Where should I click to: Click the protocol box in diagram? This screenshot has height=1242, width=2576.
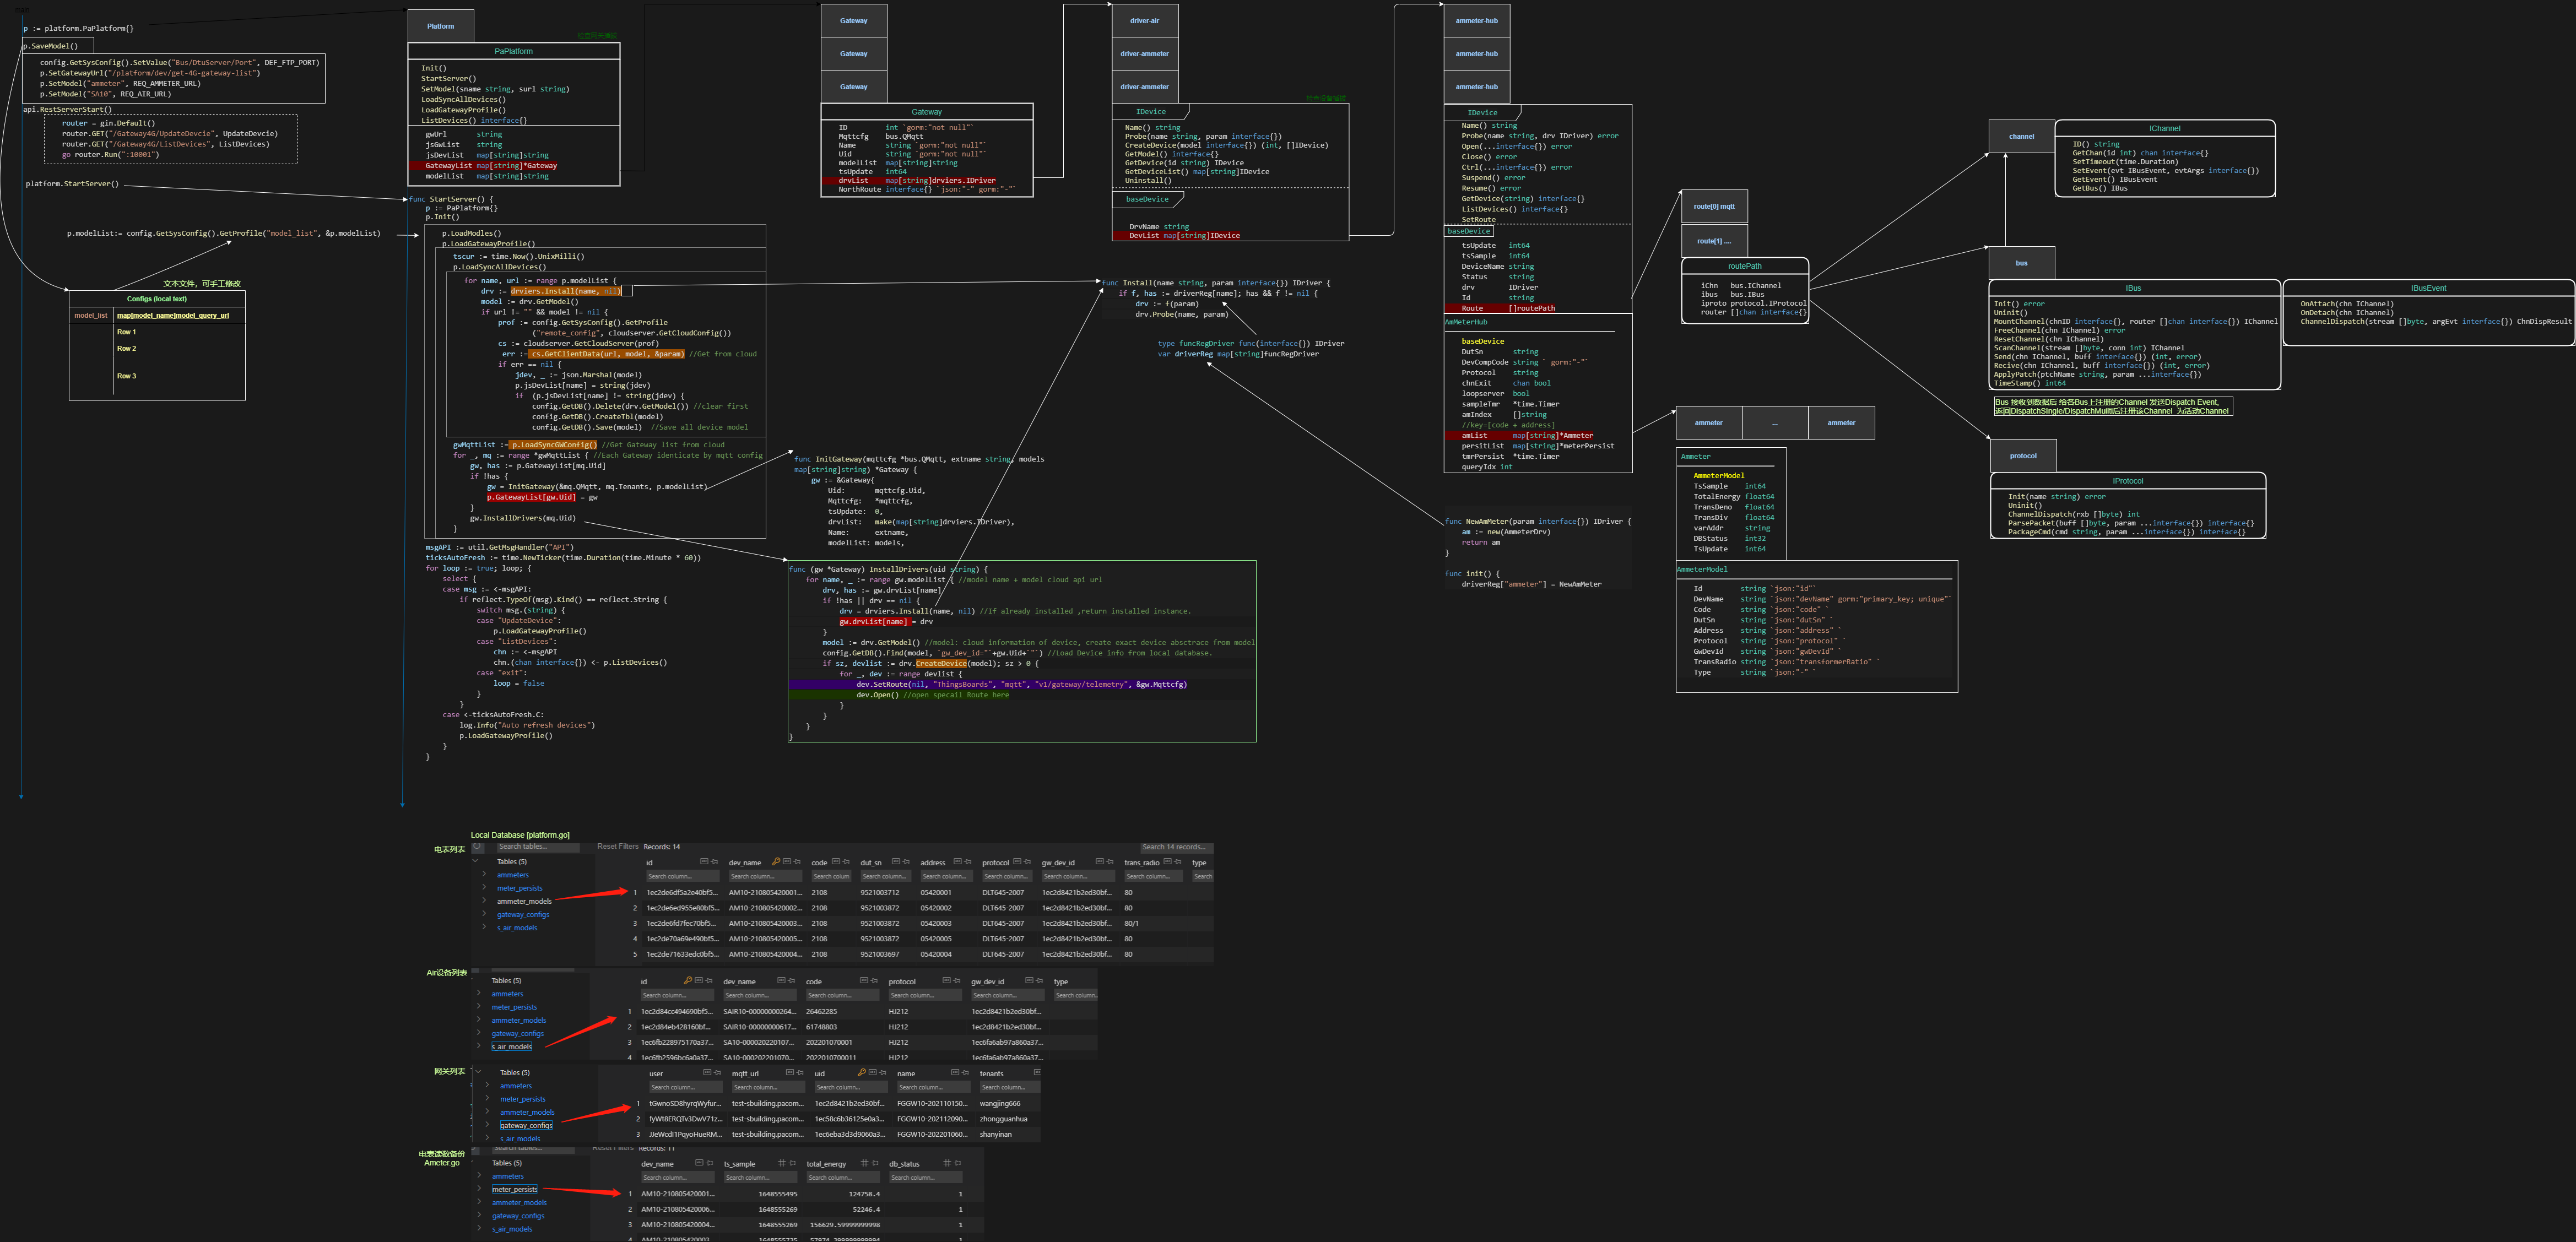click(2023, 456)
